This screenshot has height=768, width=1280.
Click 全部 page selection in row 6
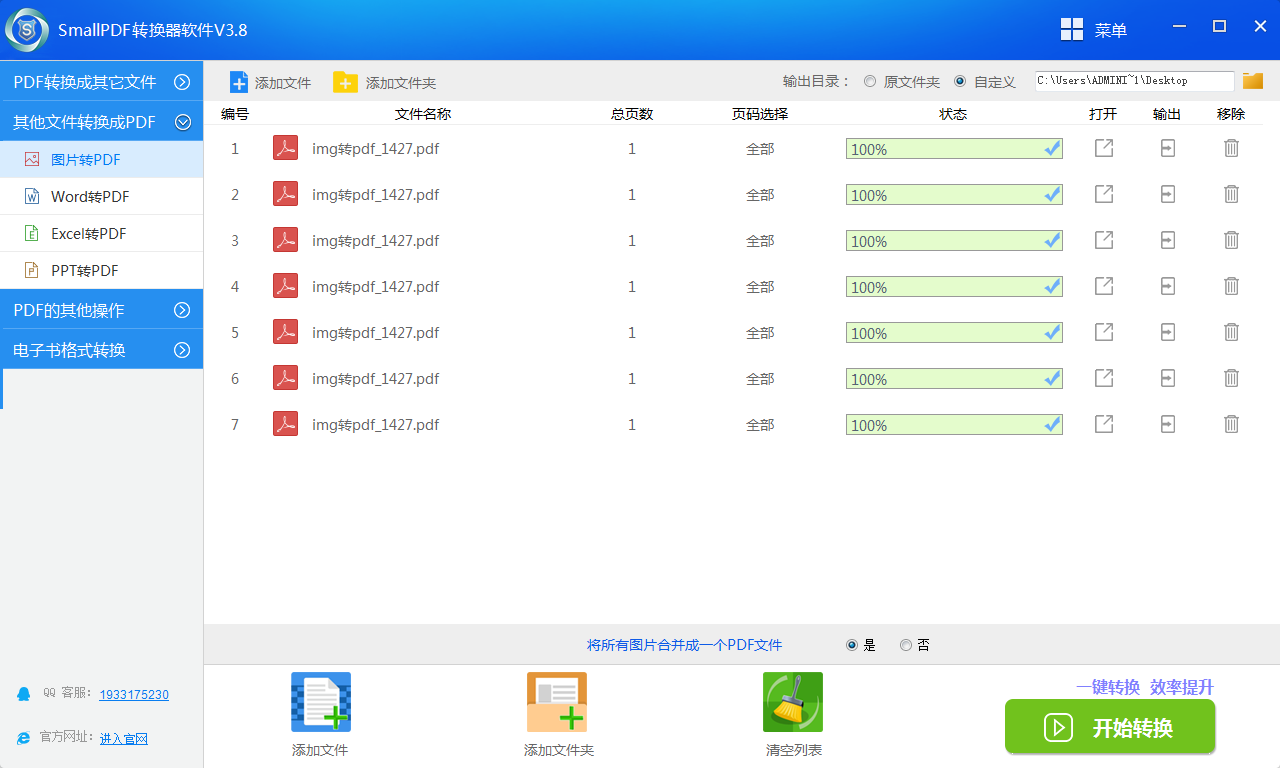pyautogui.click(x=760, y=379)
